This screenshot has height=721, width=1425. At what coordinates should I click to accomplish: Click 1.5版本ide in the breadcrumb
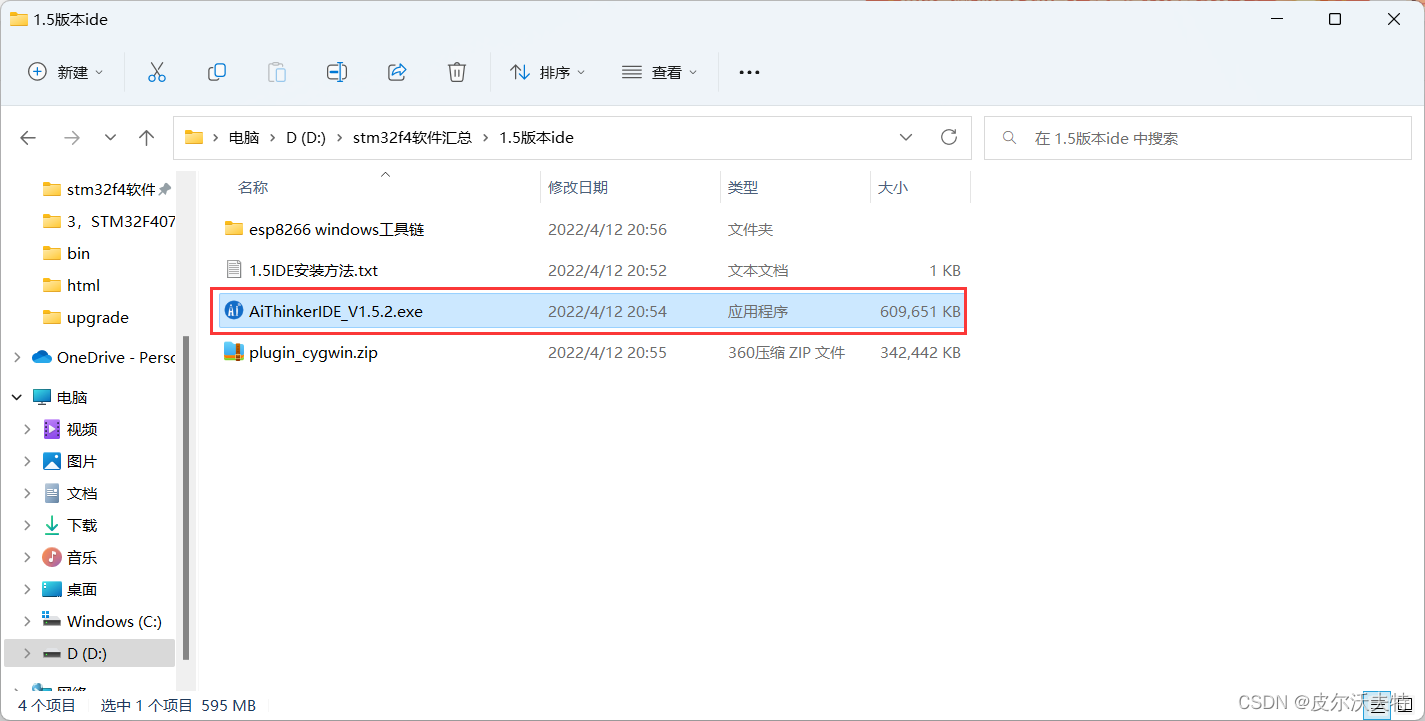pos(536,138)
